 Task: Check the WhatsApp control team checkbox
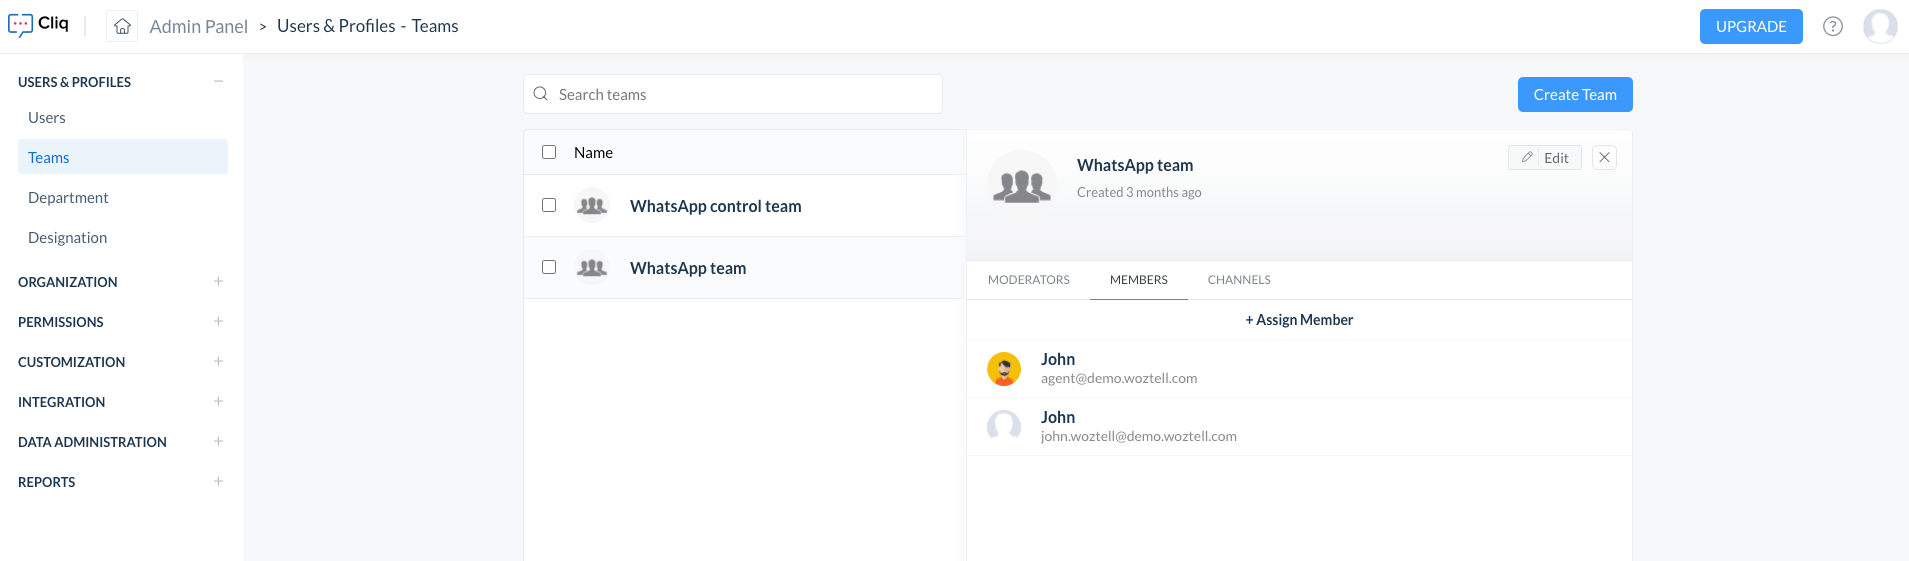[x=549, y=205]
